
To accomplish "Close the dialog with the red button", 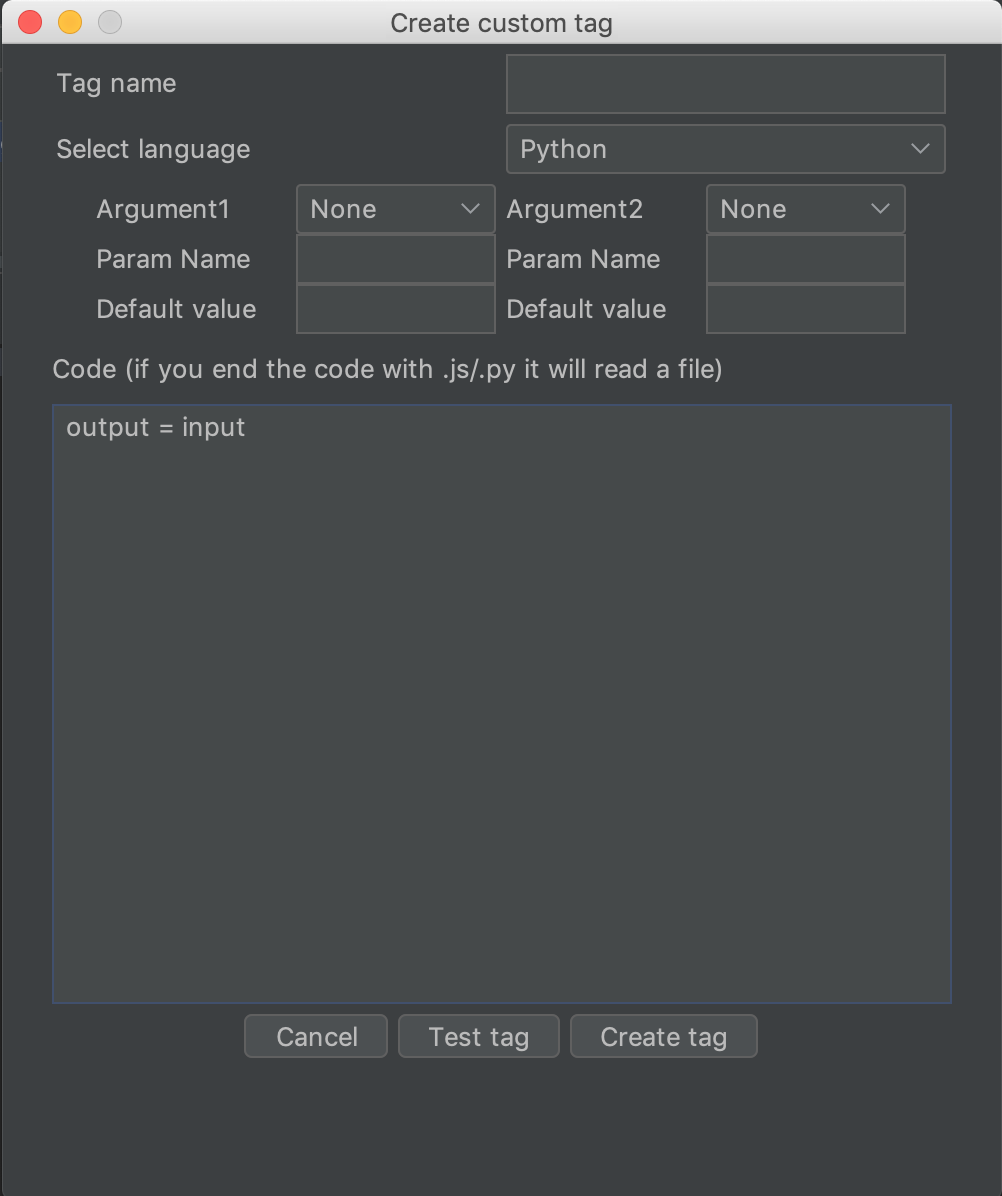I will (x=30, y=22).
